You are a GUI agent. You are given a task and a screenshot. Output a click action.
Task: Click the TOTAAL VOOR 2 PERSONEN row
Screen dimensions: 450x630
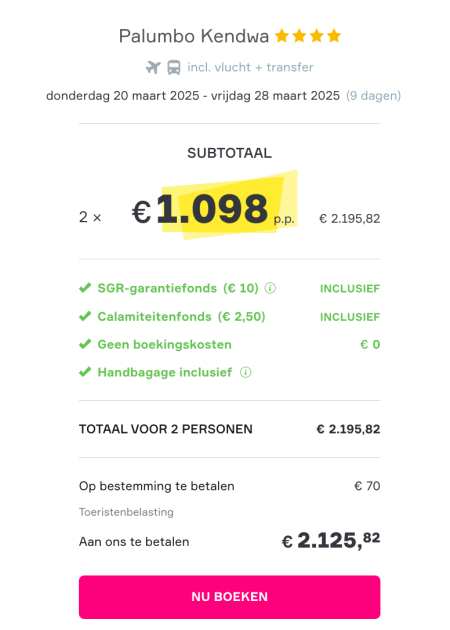click(229, 429)
